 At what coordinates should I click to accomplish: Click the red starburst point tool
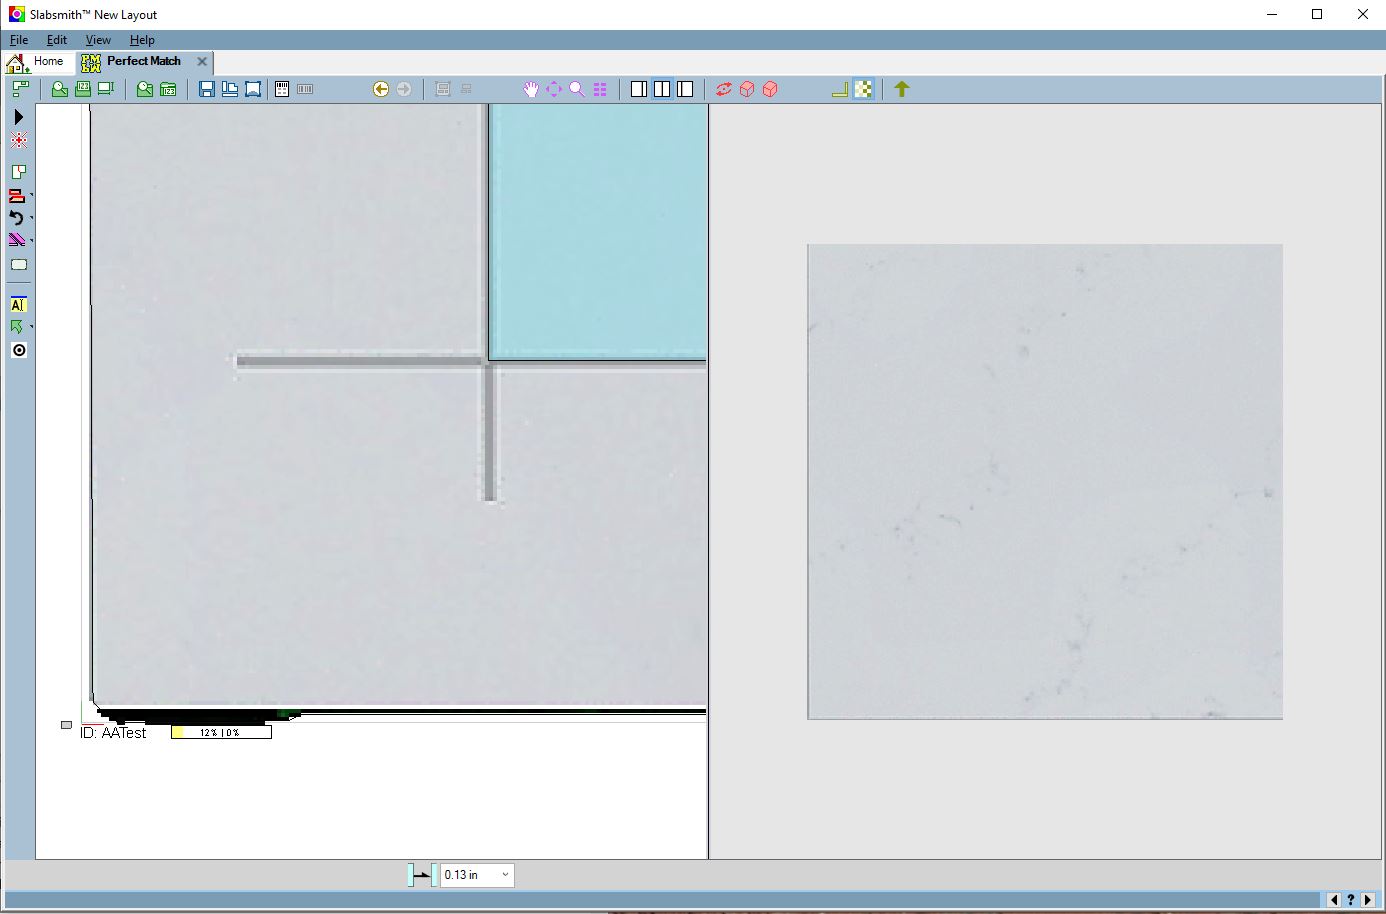click(18, 141)
